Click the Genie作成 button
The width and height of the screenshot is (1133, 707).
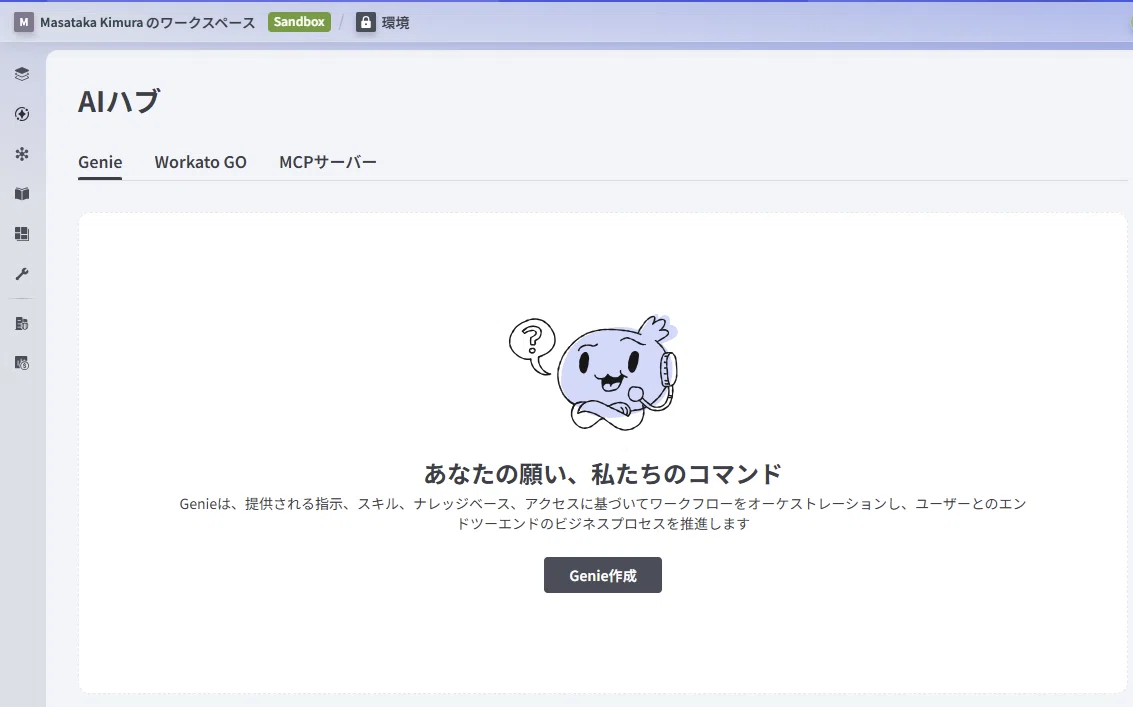(x=603, y=575)
